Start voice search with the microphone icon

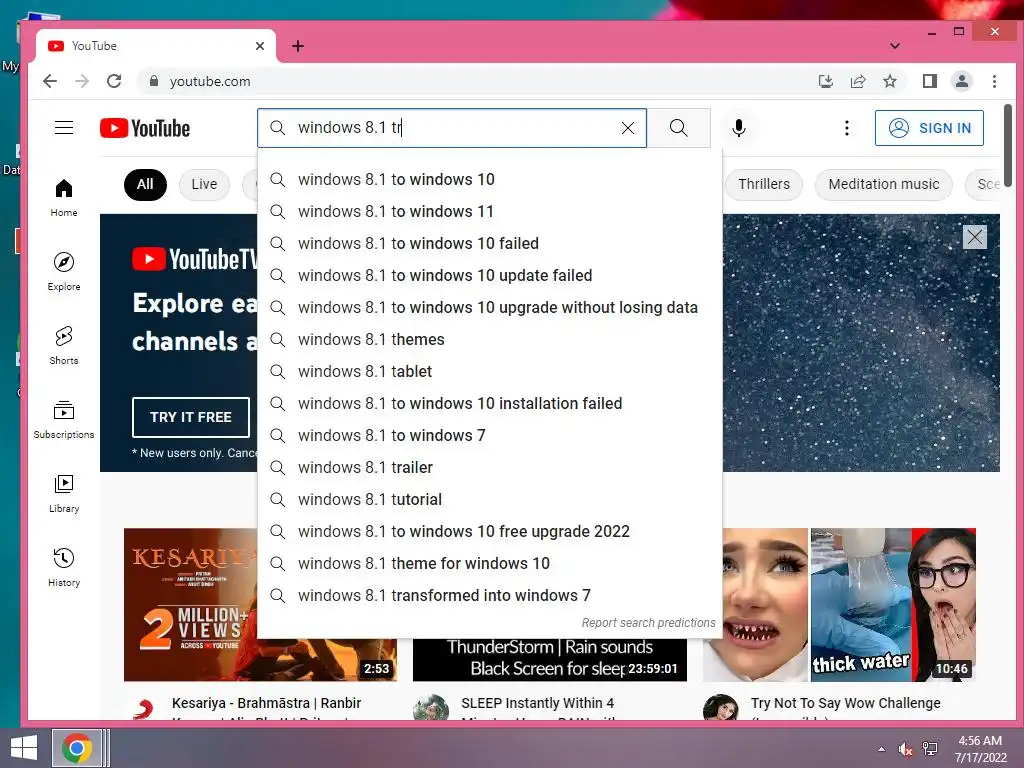coord(739,128)
